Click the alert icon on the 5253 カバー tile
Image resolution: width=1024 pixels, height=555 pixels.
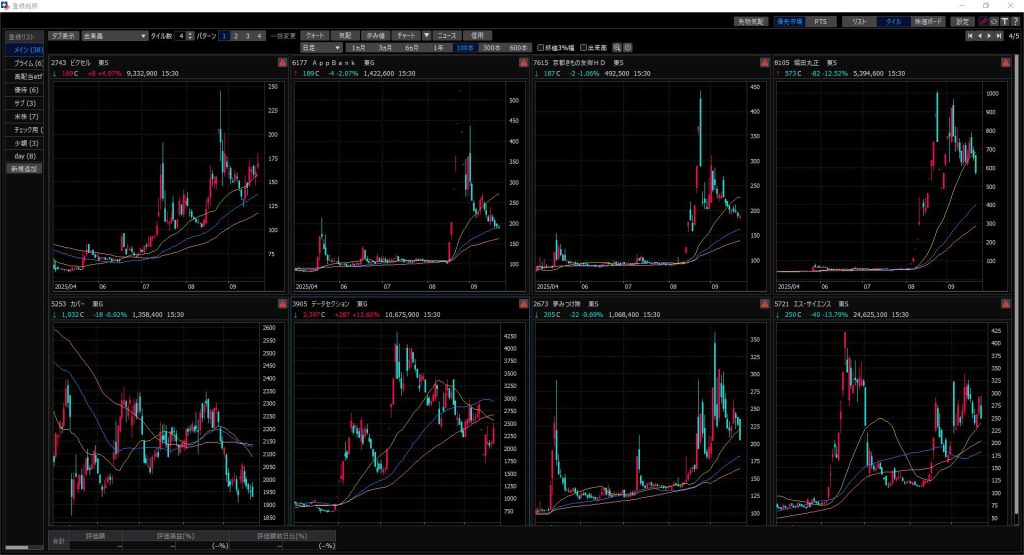(282, 303)
